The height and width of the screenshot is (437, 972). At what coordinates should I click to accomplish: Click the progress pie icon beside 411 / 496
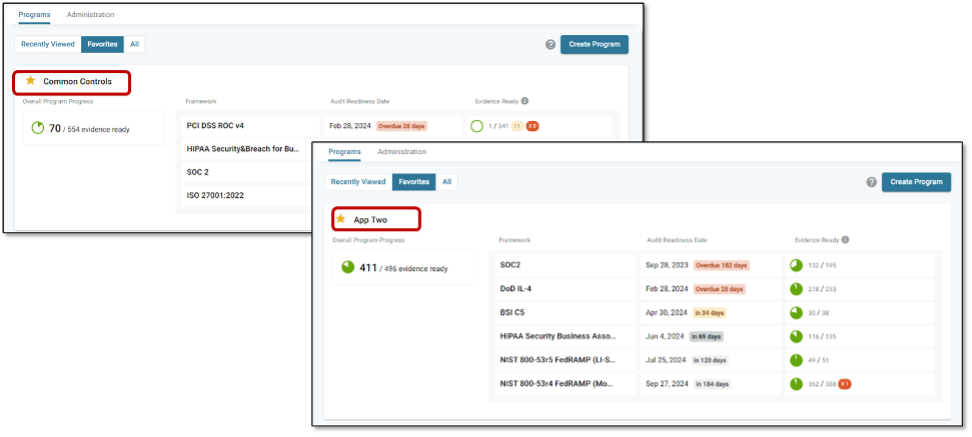347,267
